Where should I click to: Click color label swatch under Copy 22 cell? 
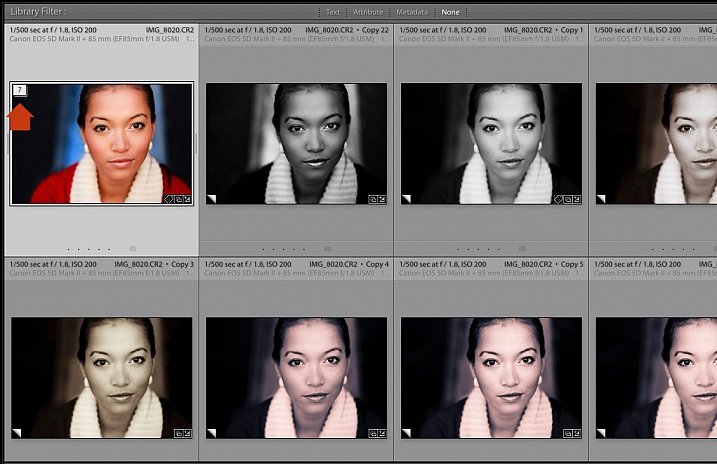(x=327, y=249)
